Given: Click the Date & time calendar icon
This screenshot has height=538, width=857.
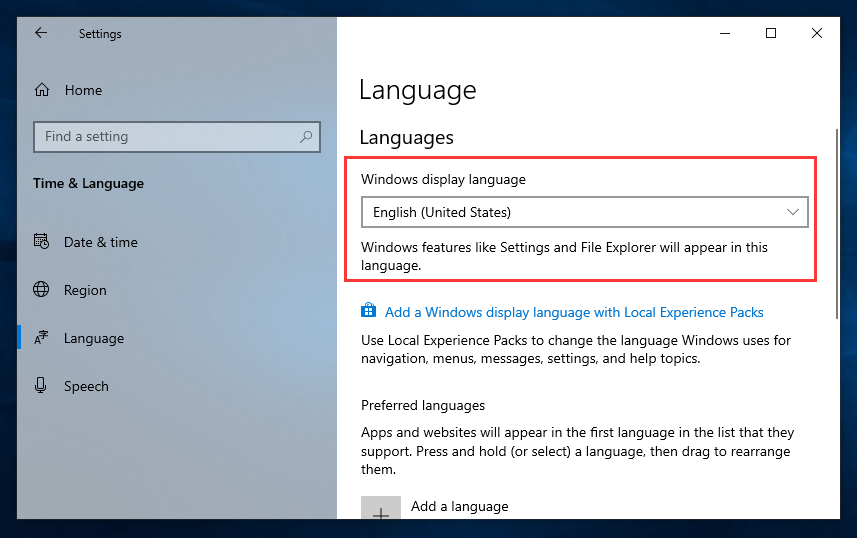Looking at the screenshot, I should click(x=41, y=241).
